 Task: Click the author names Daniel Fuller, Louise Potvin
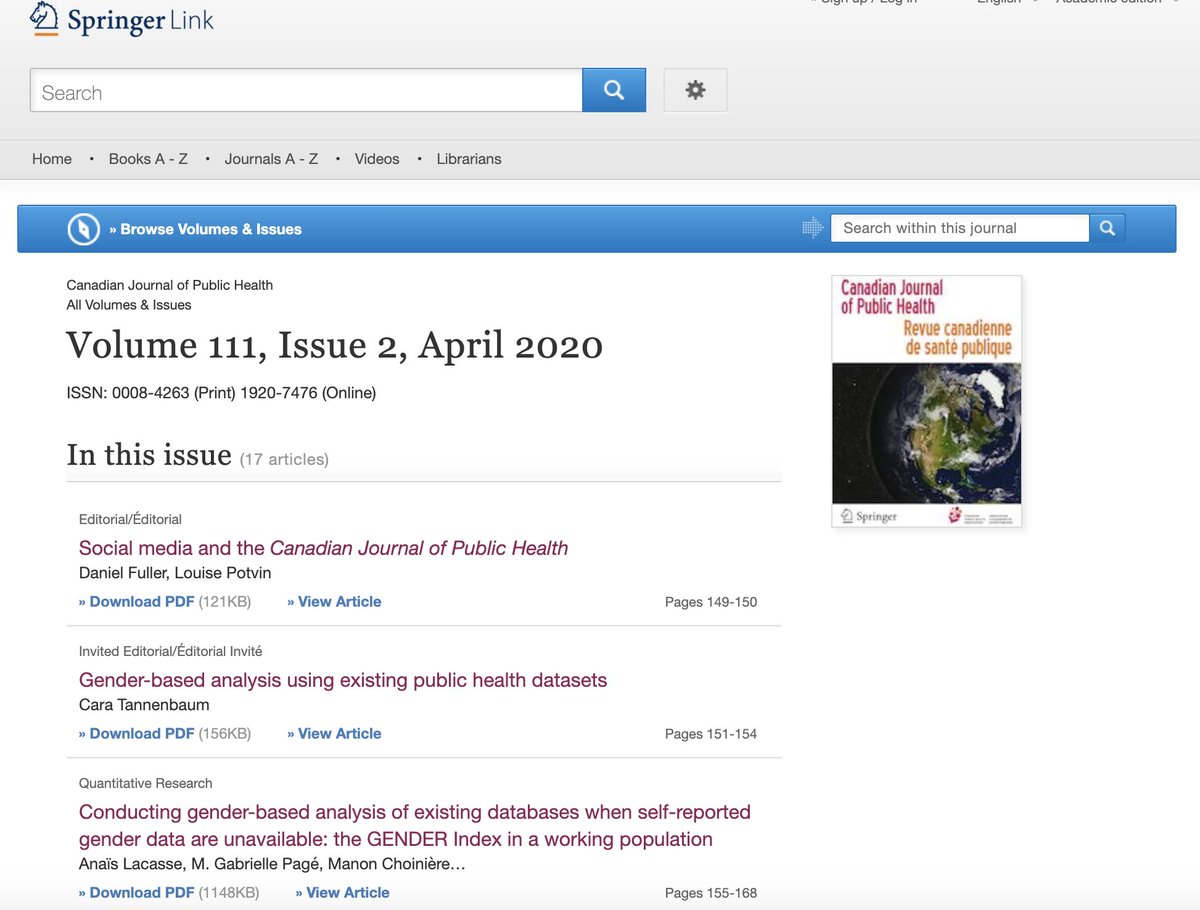pyautogui.click(x=175, y=573)
